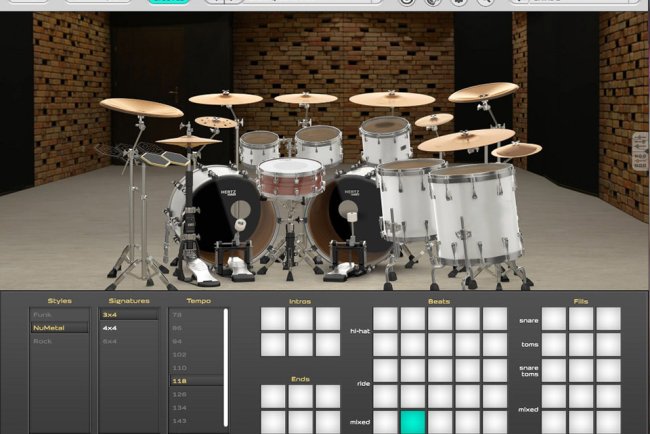This screenshot has width=650, height=434.
Task: Trigger middle toms Fills pad
Action: tap(581, 344)
